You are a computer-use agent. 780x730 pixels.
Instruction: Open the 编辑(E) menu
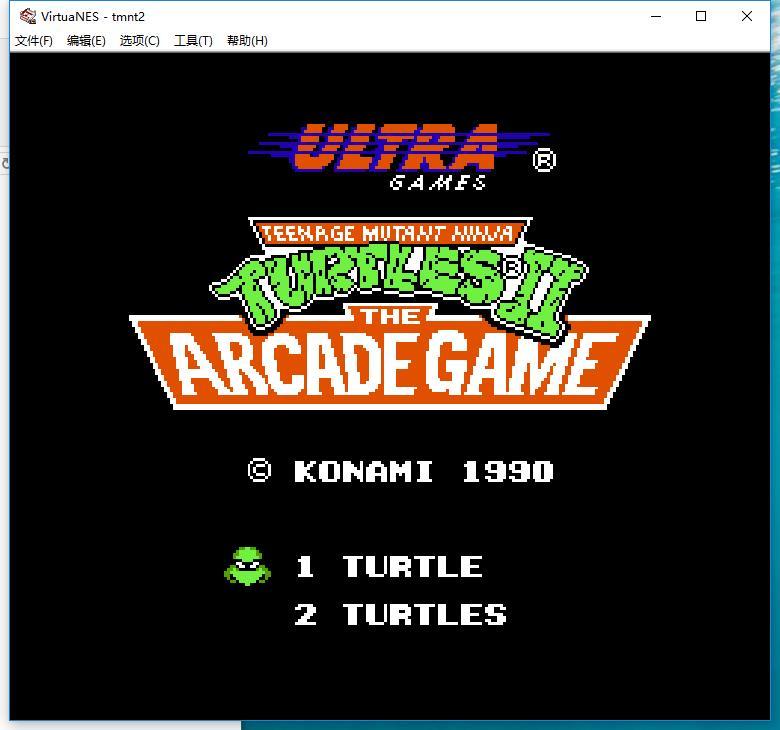click(x=86, y=41)
